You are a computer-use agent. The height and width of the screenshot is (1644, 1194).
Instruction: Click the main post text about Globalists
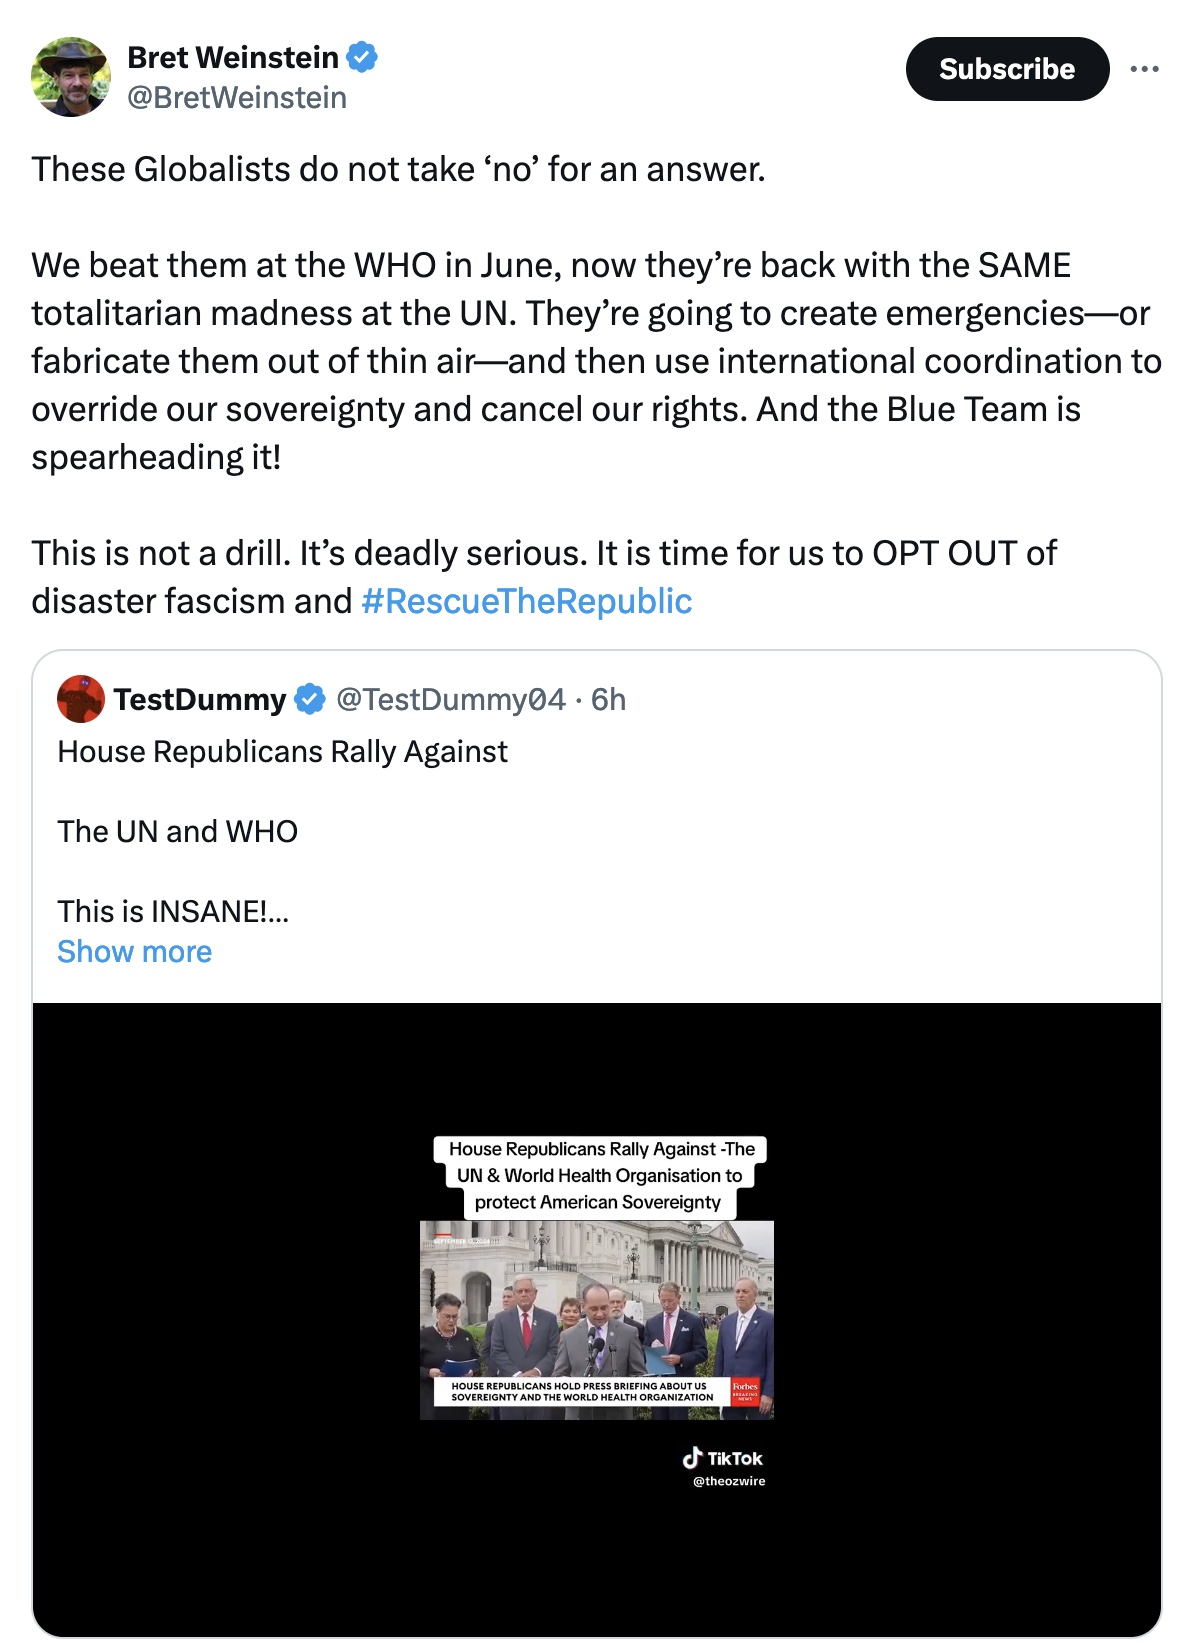[398, 169]
